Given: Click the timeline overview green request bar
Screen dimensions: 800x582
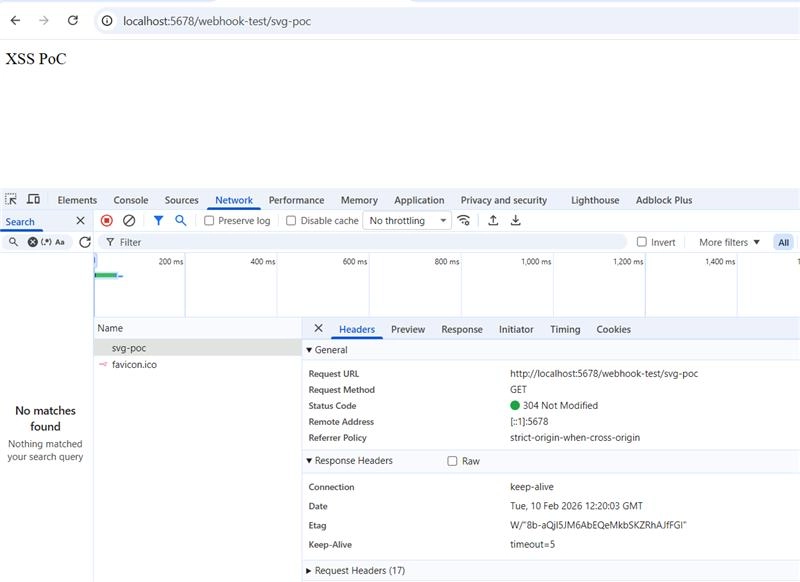Looking at the screenshot, I should (x=106, y=275).
